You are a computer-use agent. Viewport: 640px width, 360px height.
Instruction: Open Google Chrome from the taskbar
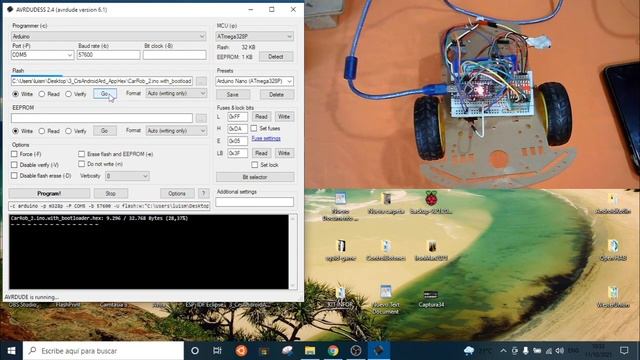coord(333,351)
